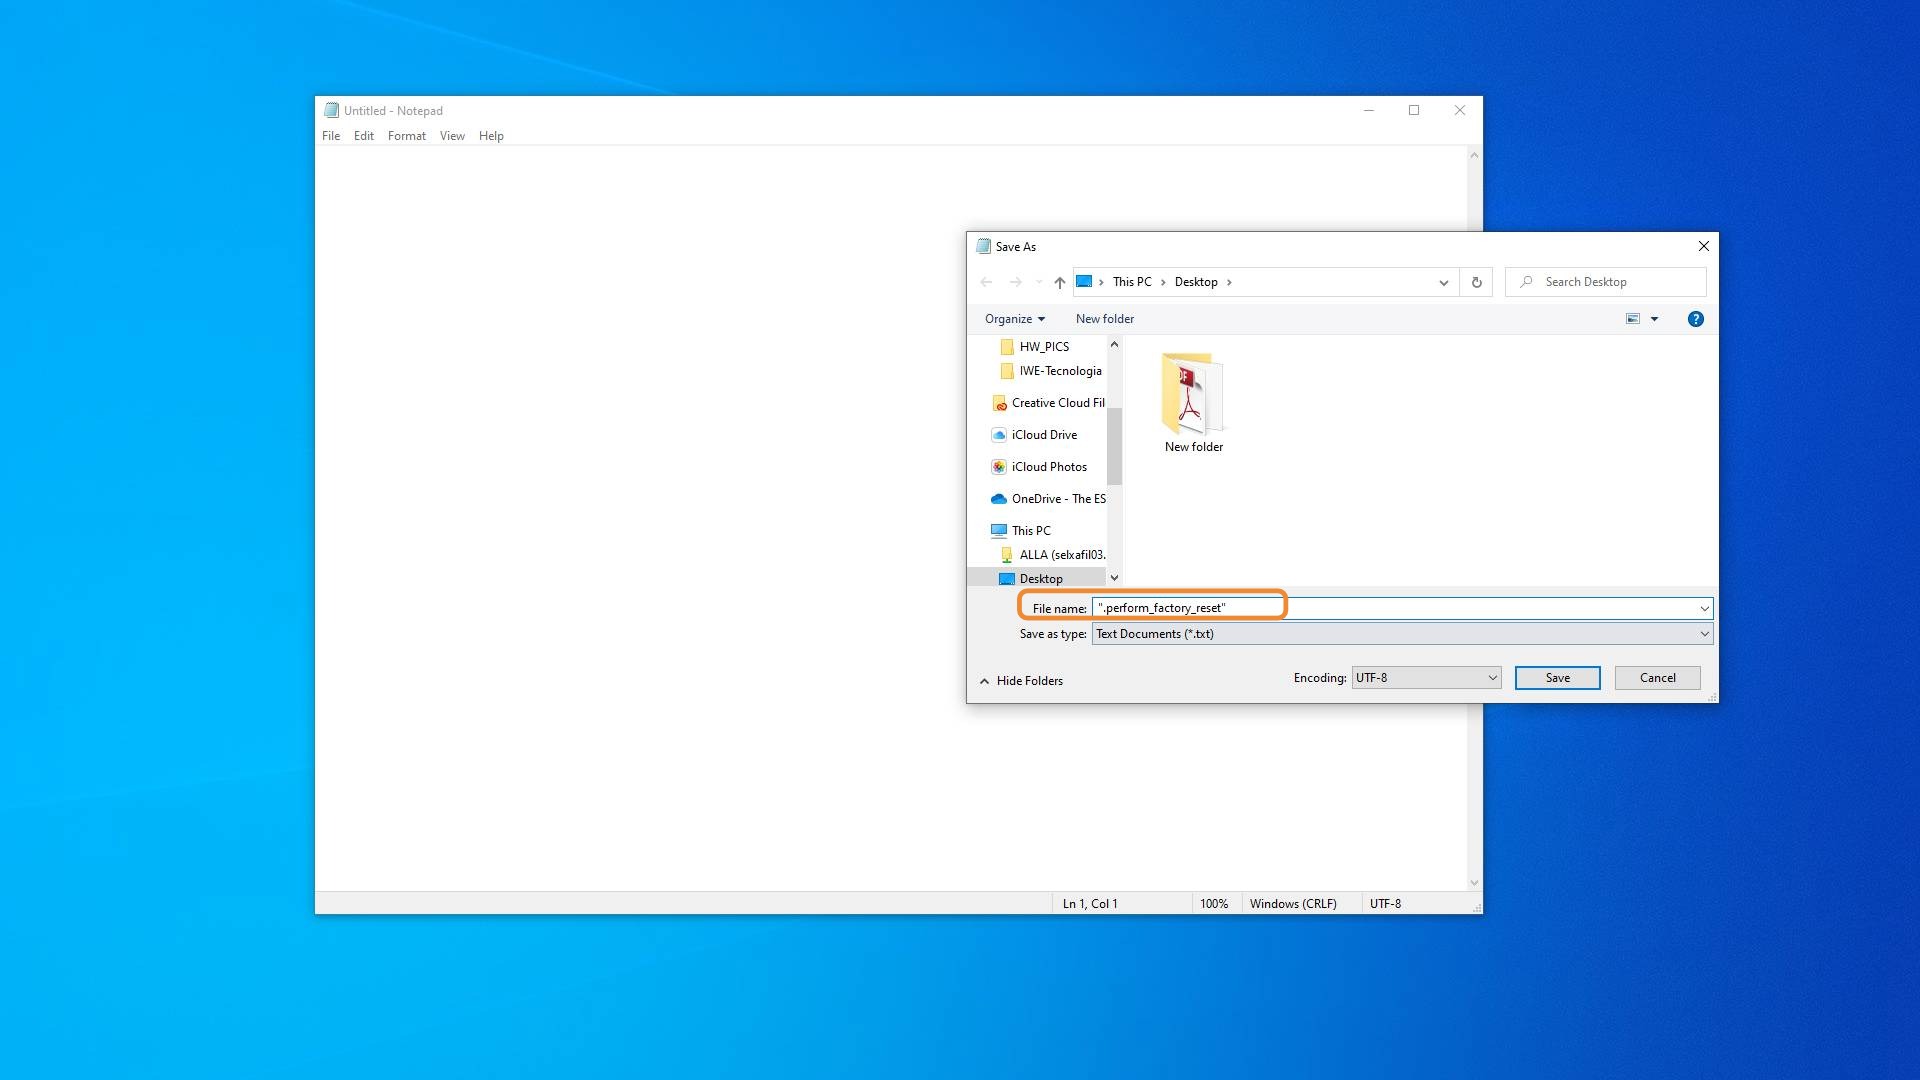
Task: Open iCloud Photos in sidebar
Action: [x=1049, y=467]
